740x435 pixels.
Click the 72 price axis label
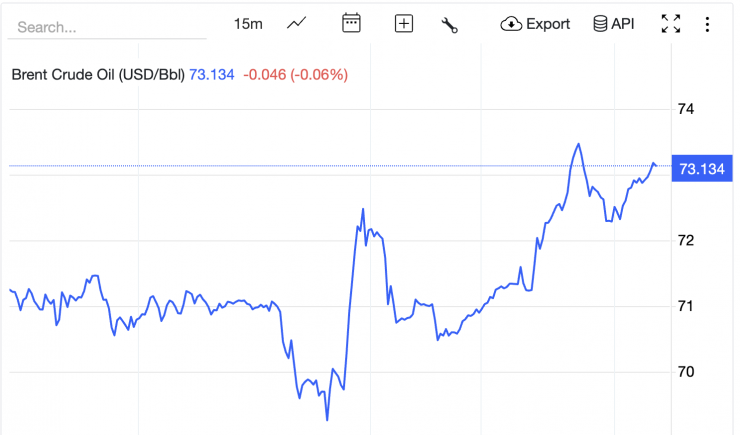[687, 241]
